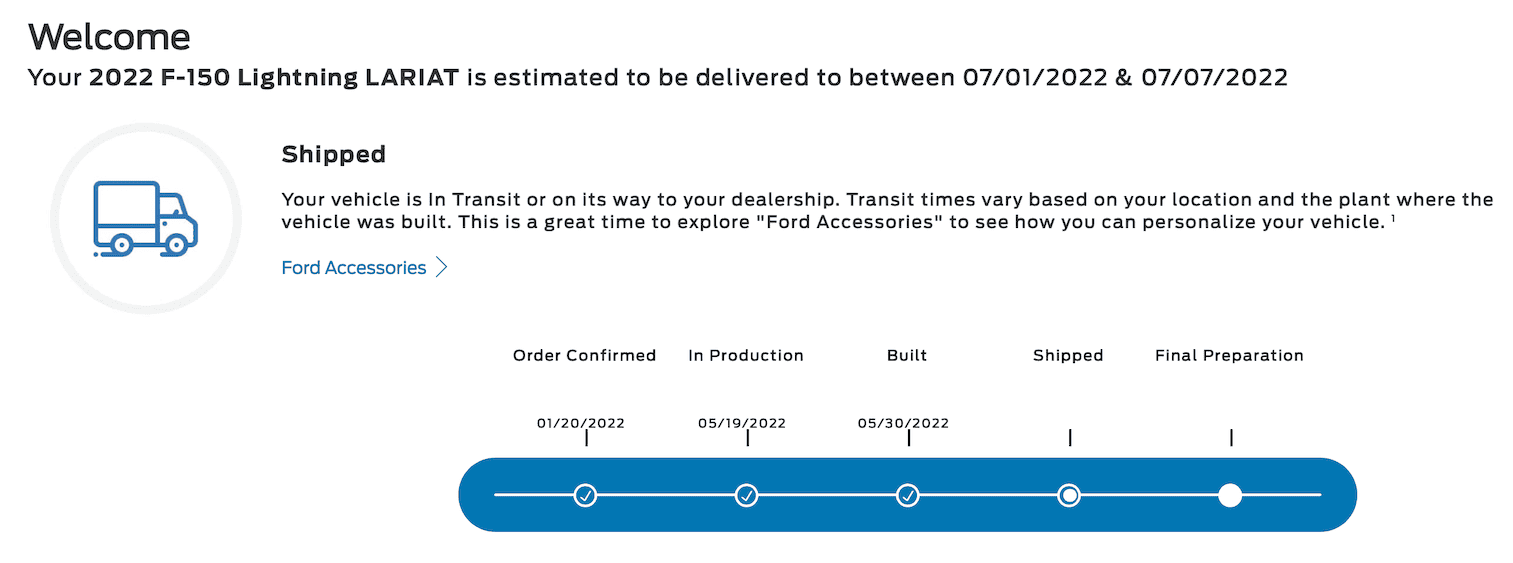
Task: Click the In Production checkmark circle
Action: tap(747, 495)
